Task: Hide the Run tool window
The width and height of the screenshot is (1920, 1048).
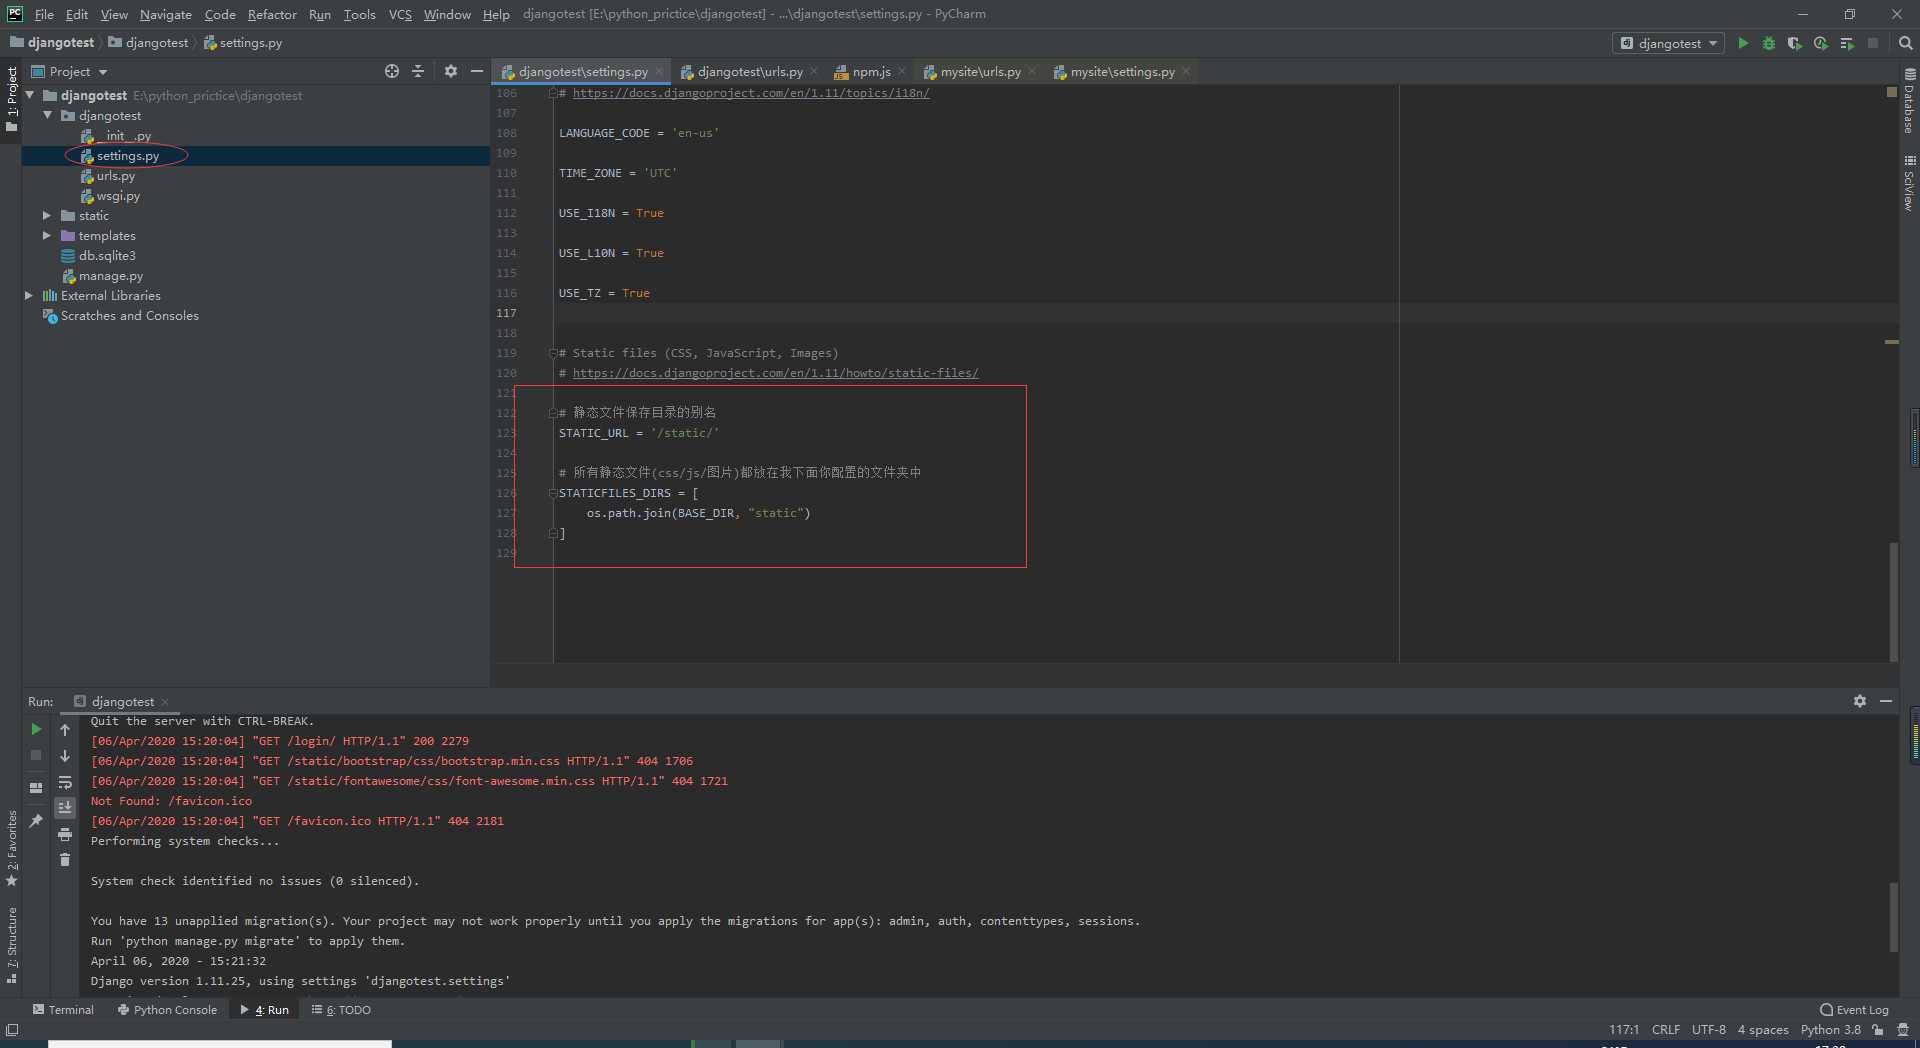Action: click(1886, 701)
